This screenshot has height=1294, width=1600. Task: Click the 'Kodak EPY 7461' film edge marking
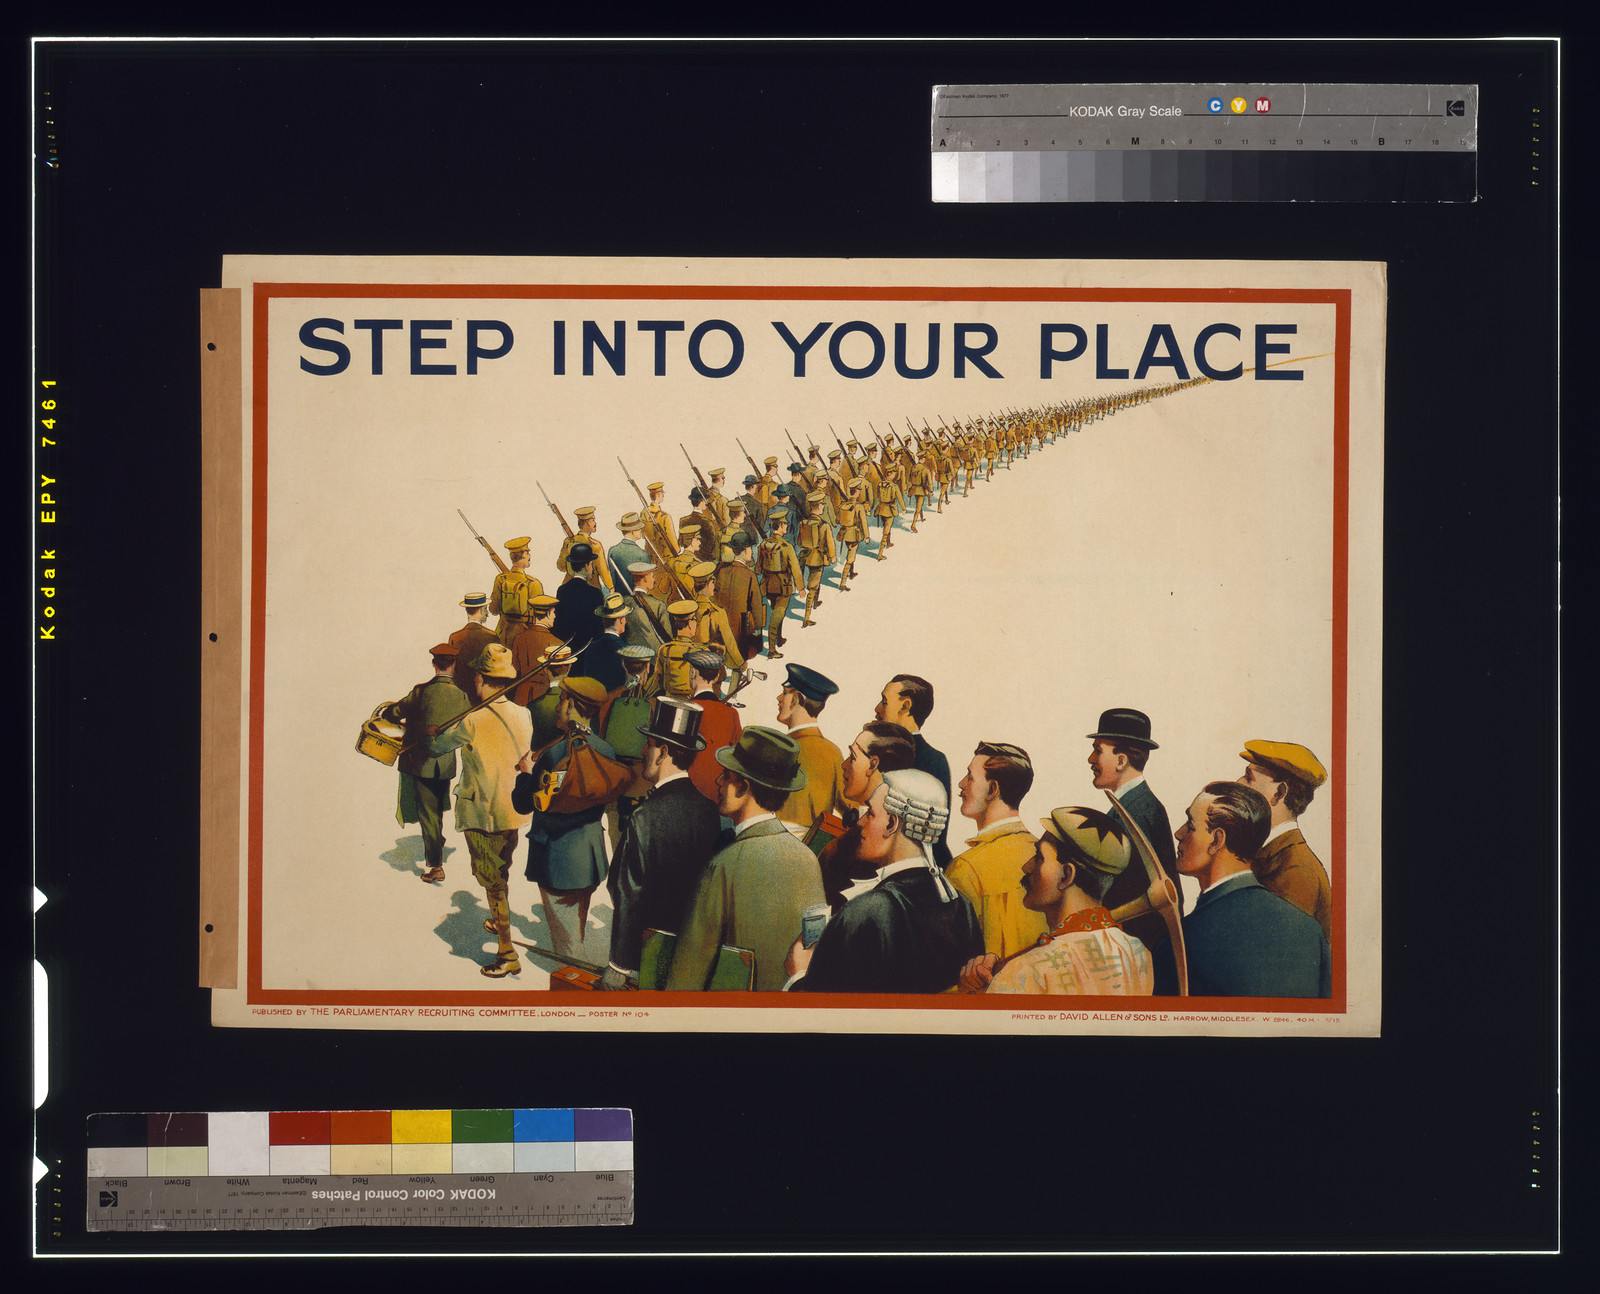coord(48,509)
